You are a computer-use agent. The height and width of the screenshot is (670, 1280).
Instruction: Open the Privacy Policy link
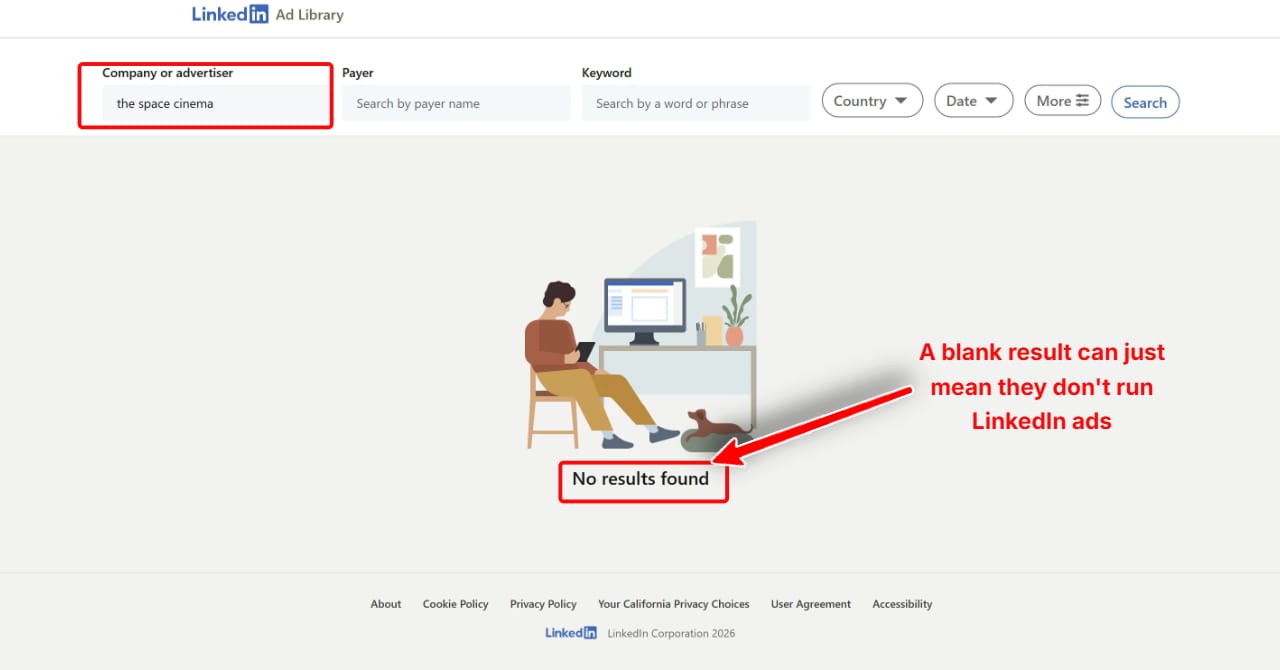pyautogui.click(x=543, y=604)
